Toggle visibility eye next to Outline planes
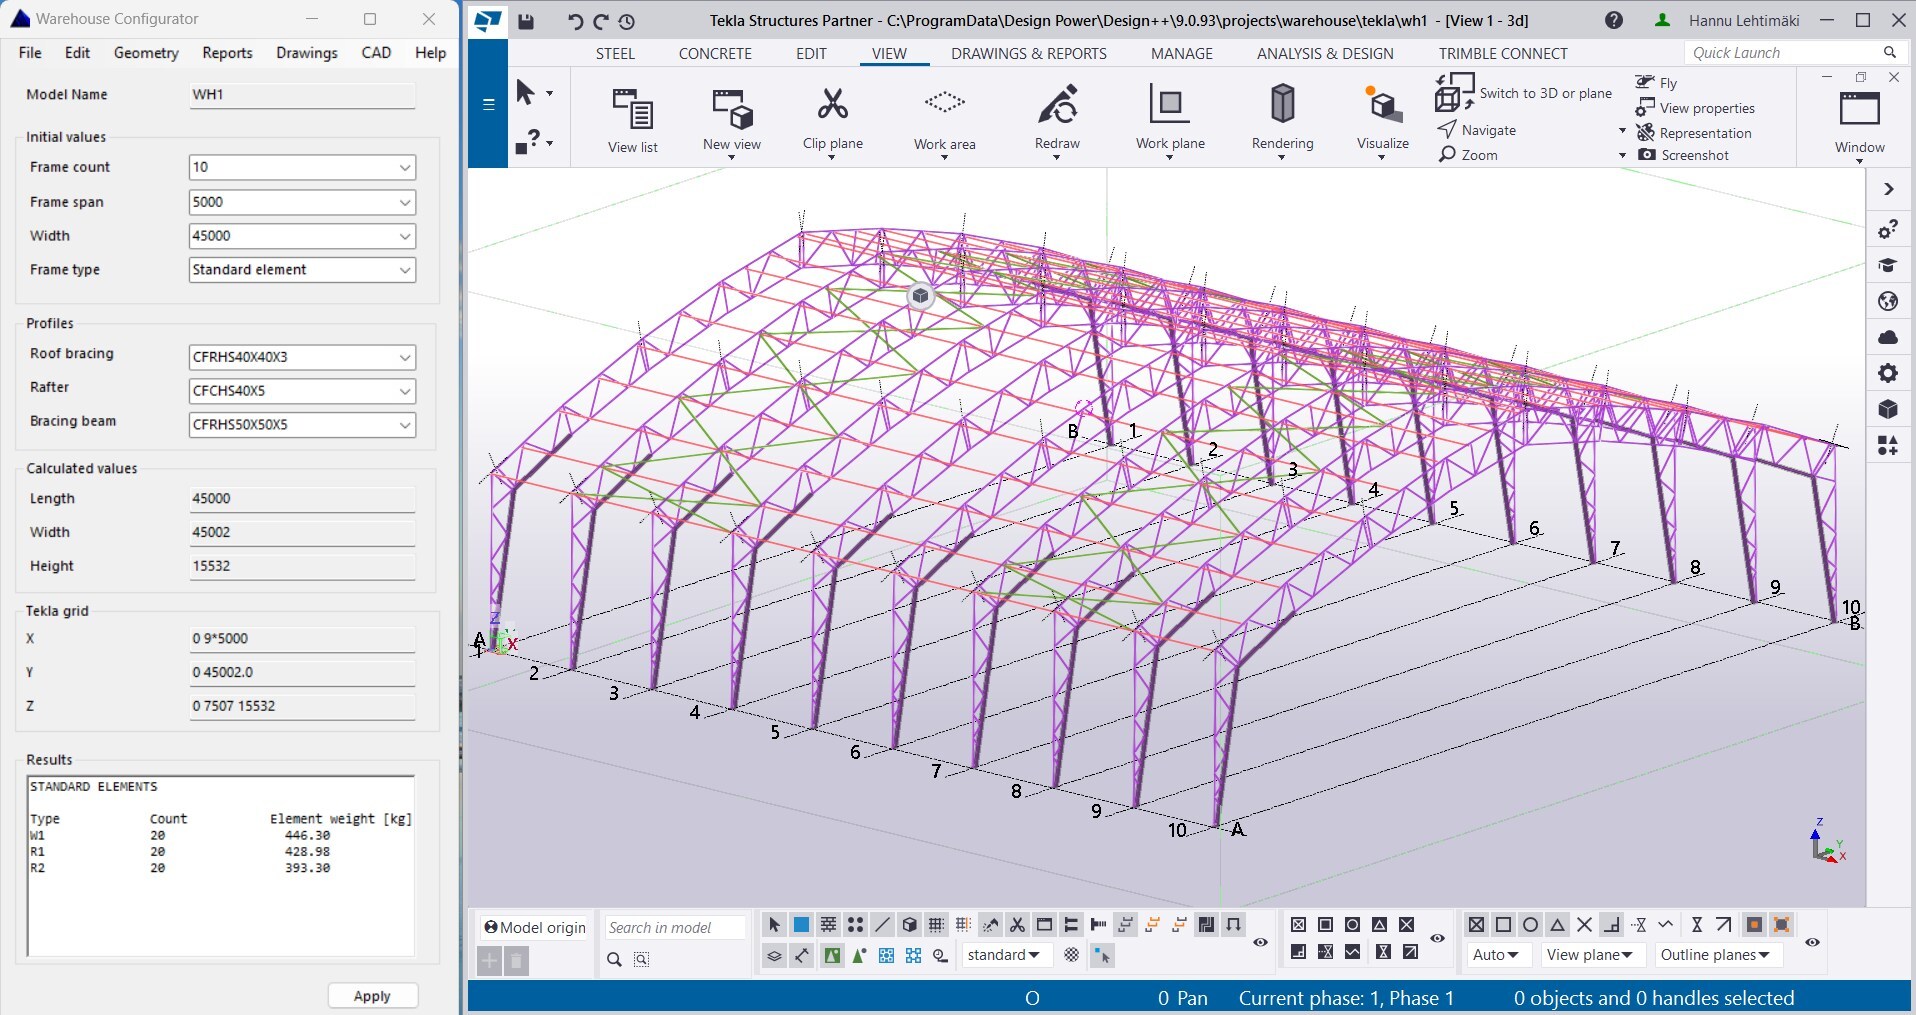 click(1812, 942)
